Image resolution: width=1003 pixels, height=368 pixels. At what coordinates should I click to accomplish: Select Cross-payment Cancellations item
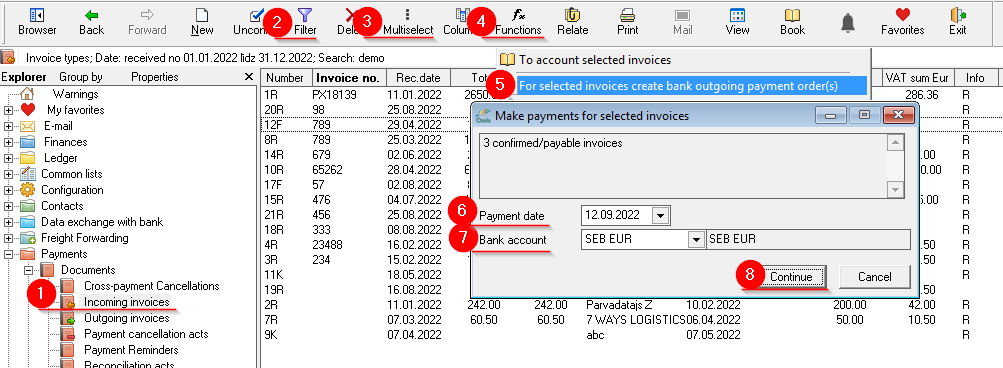tap(152, 286)
